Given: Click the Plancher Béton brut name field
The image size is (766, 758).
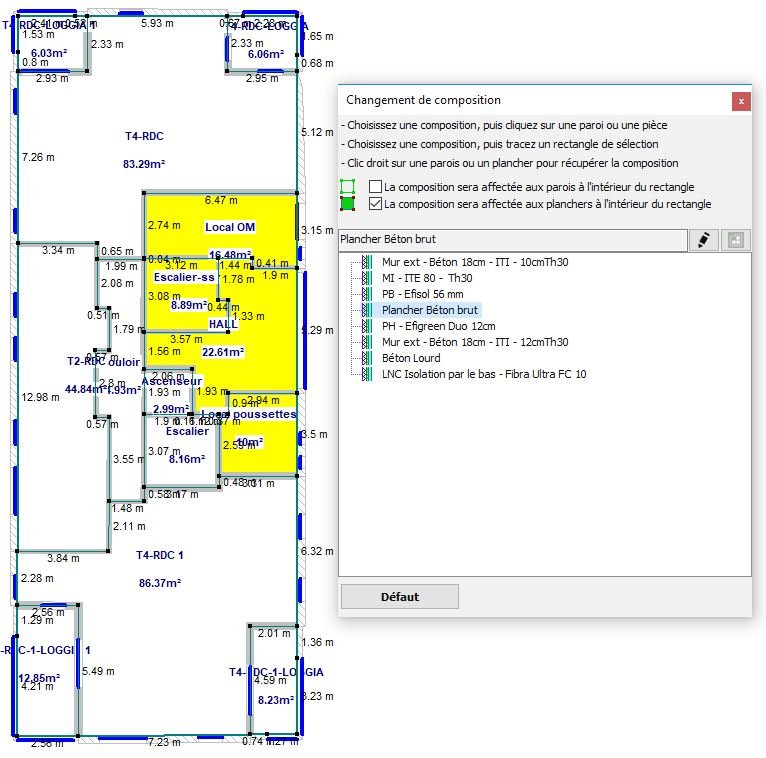Looking at the screenshot, I should click(x=512, y=240).
